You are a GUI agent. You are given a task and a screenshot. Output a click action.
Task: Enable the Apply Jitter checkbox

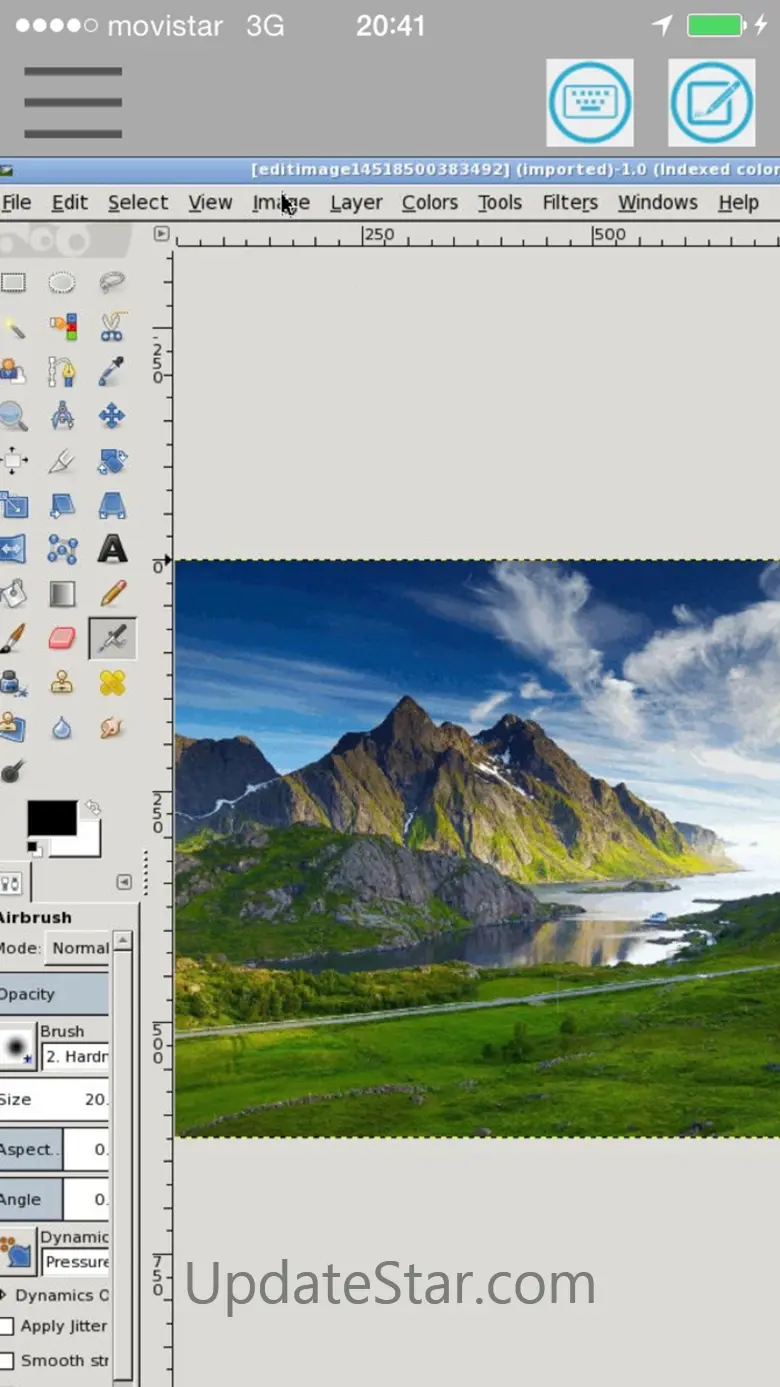pos(7,1326)
